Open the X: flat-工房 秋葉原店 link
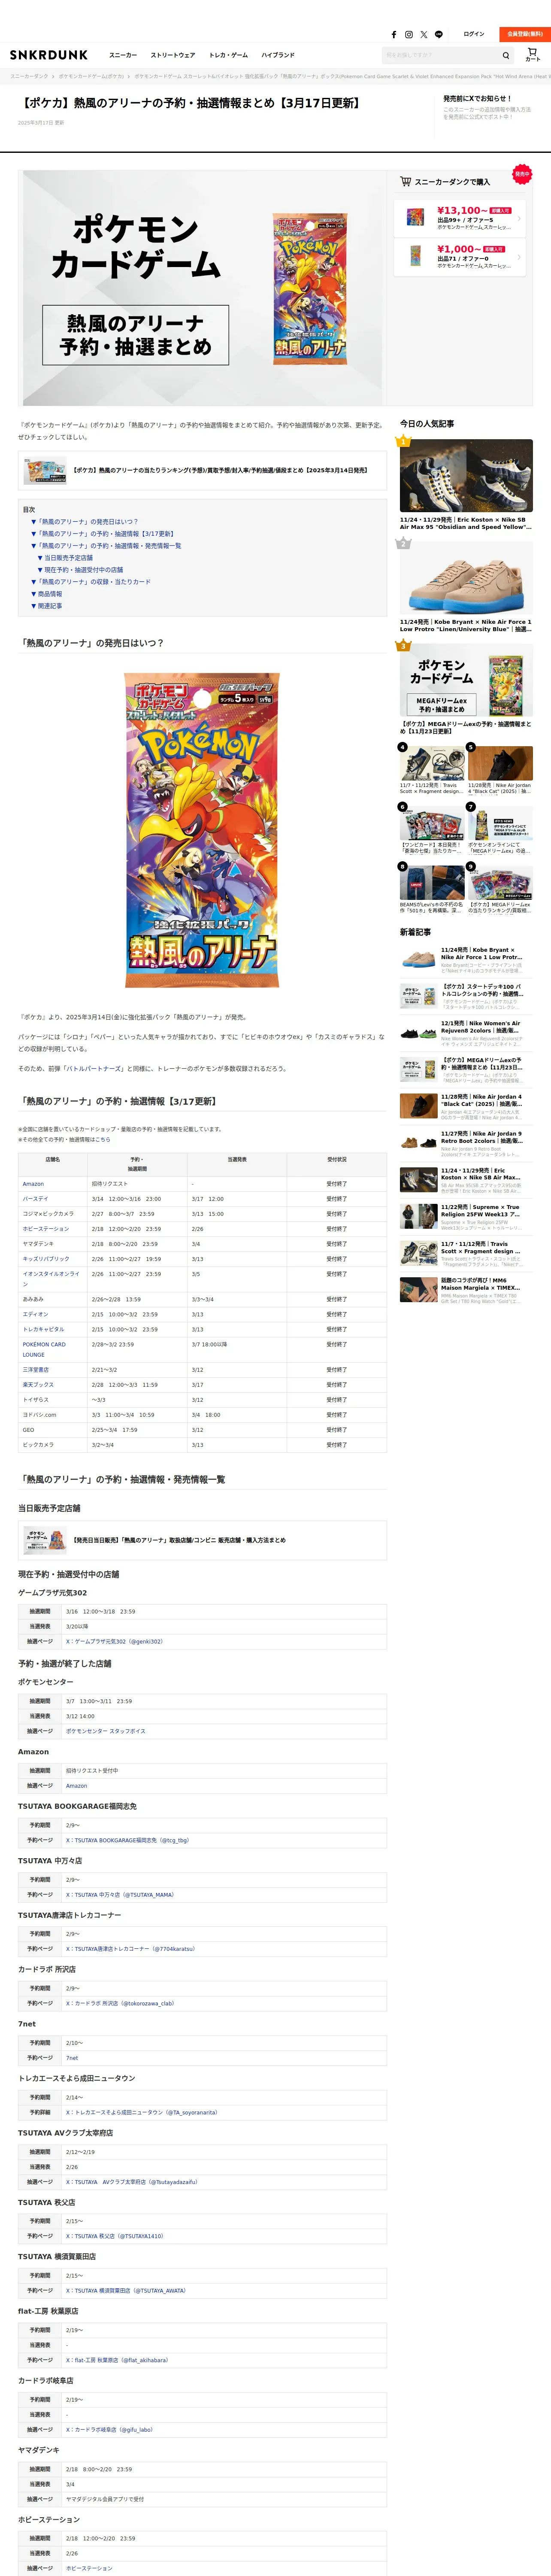The image size is (551, 2576). tap(117, 2360)
